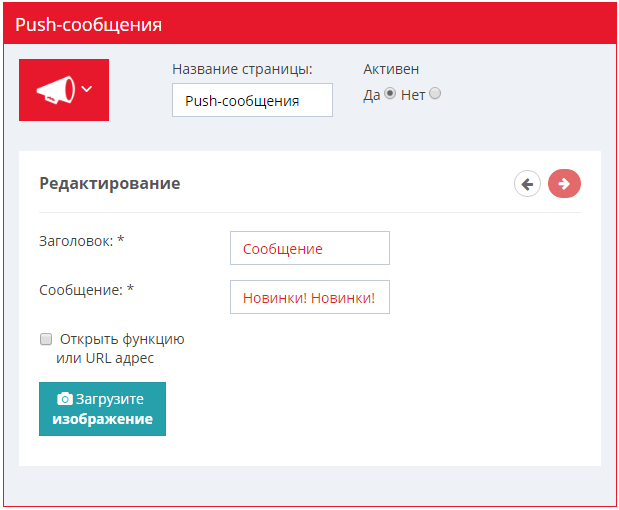Enable 'Открыть функцию или URL адрес' checkbox
Image resolution: width=619 pixels, height=510 pixels.
[x=46, y=339]
